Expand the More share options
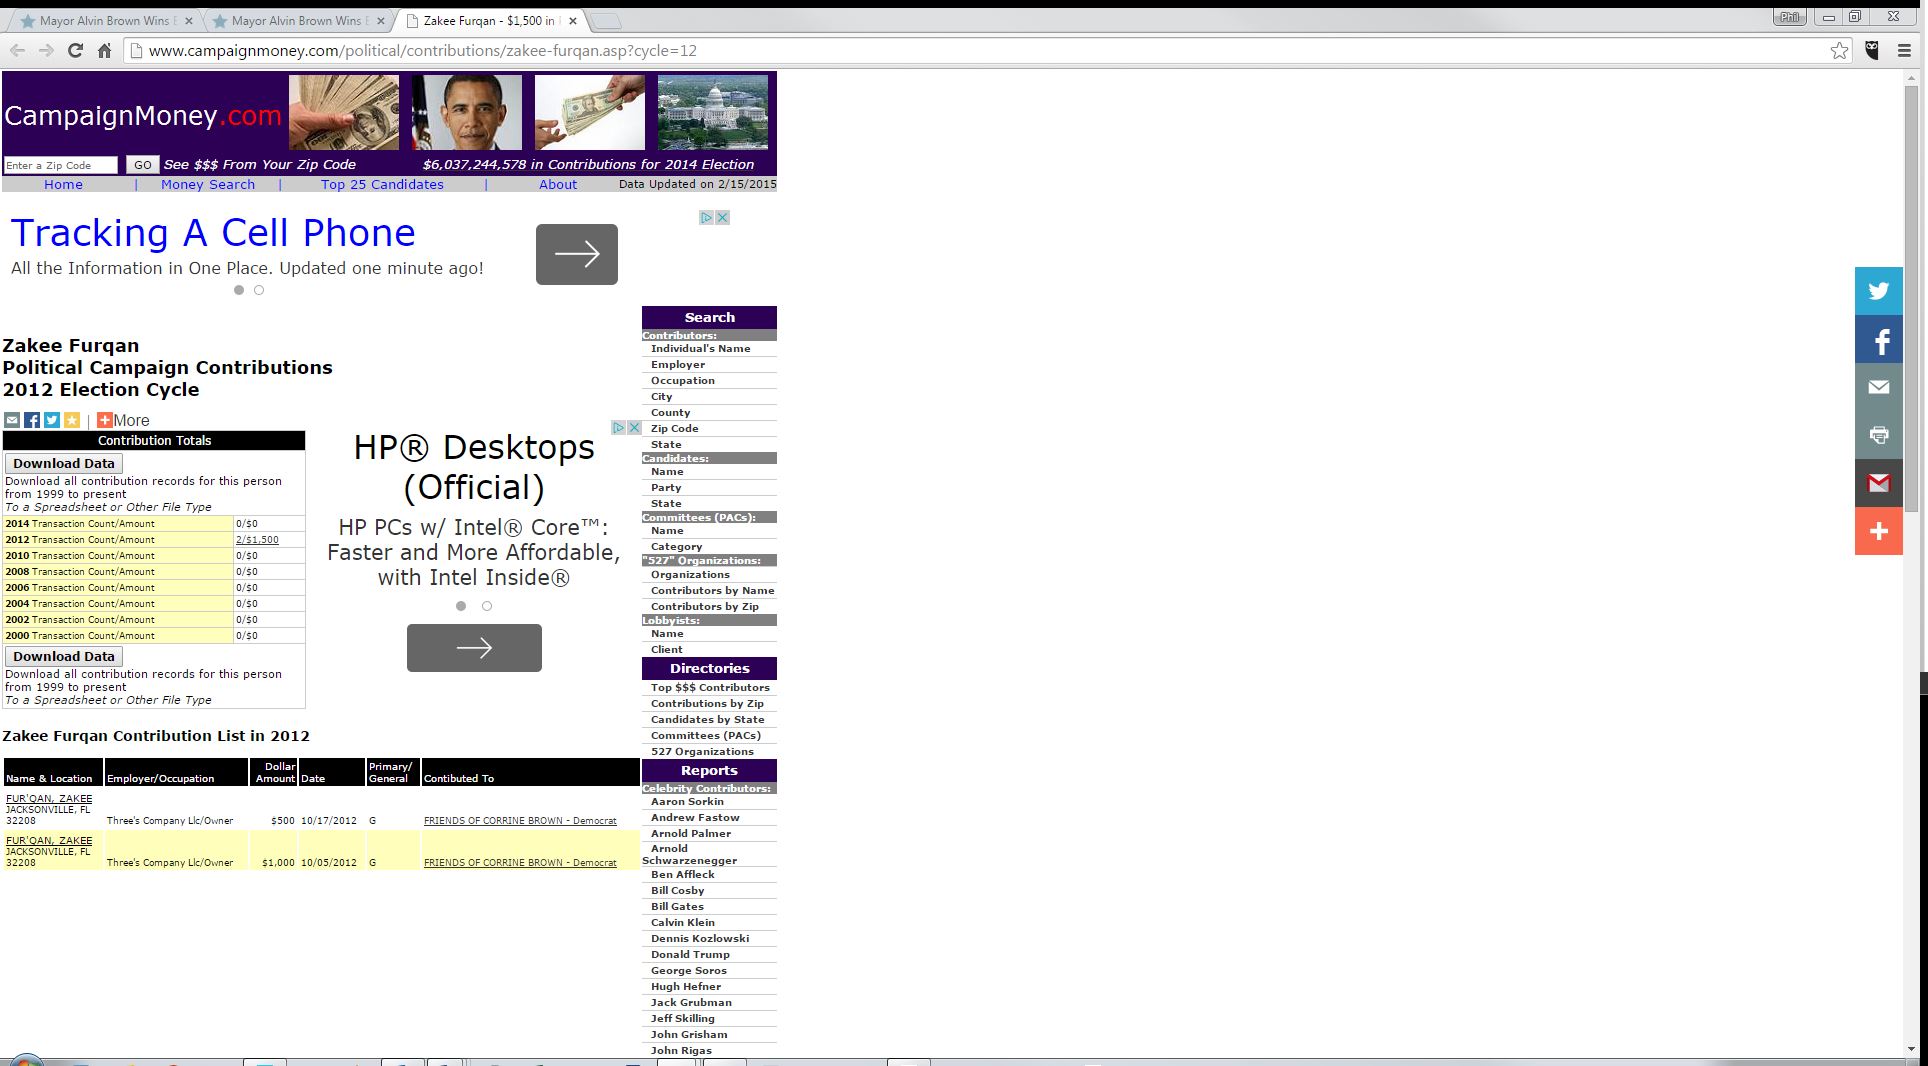 pyautogui.click(x=123, y=421)
